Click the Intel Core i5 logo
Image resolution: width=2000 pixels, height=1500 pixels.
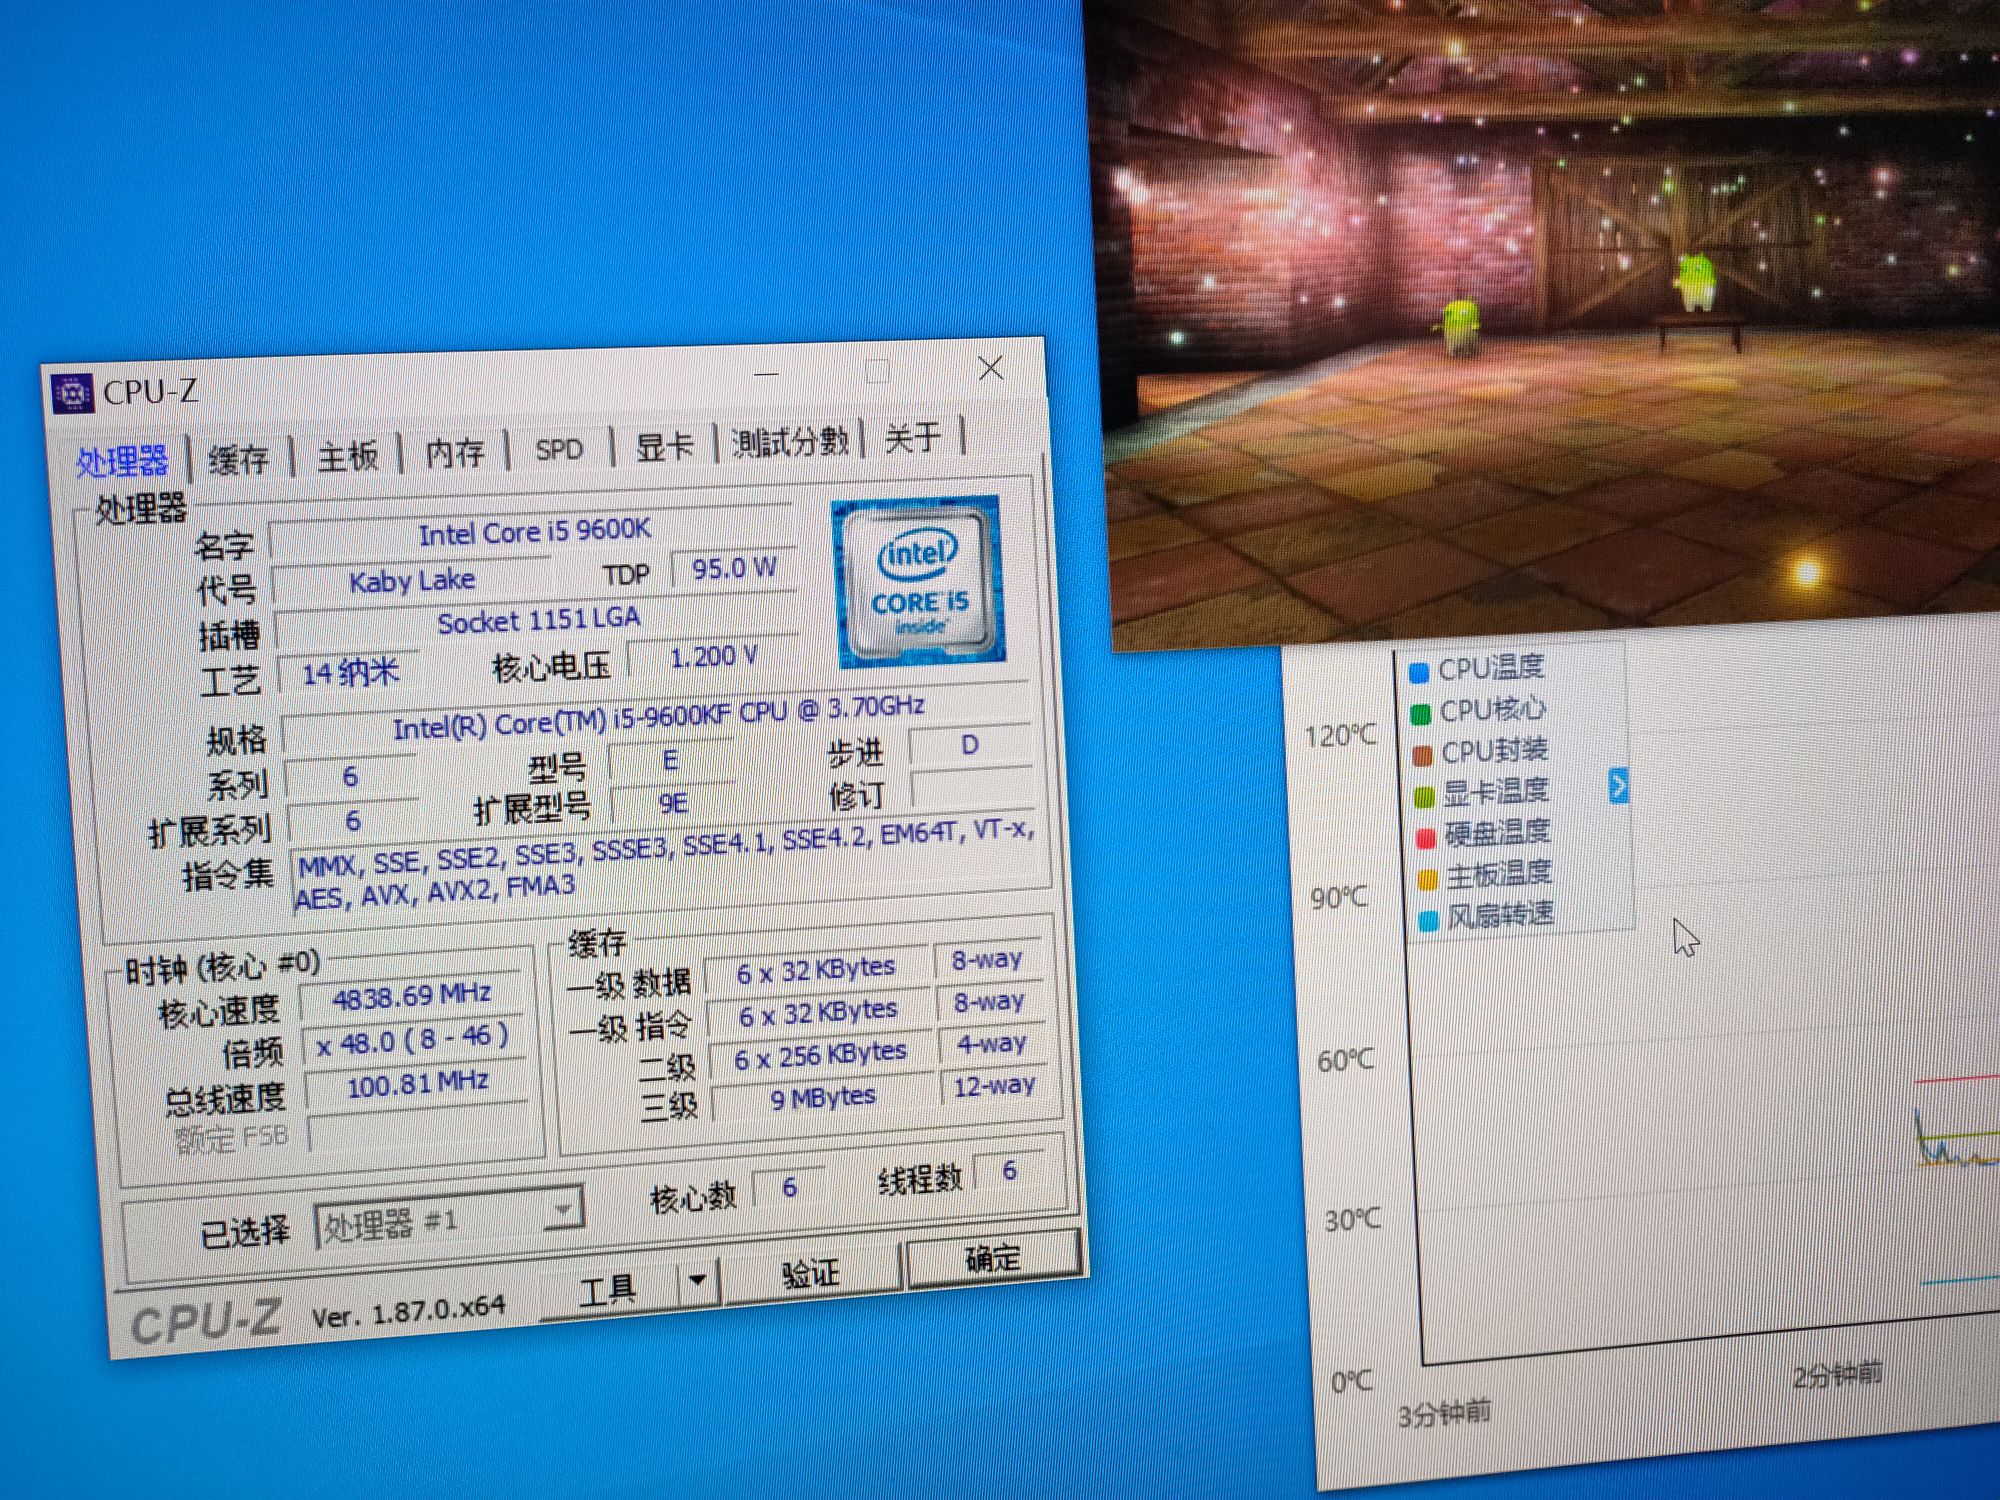tap(919, 583)
